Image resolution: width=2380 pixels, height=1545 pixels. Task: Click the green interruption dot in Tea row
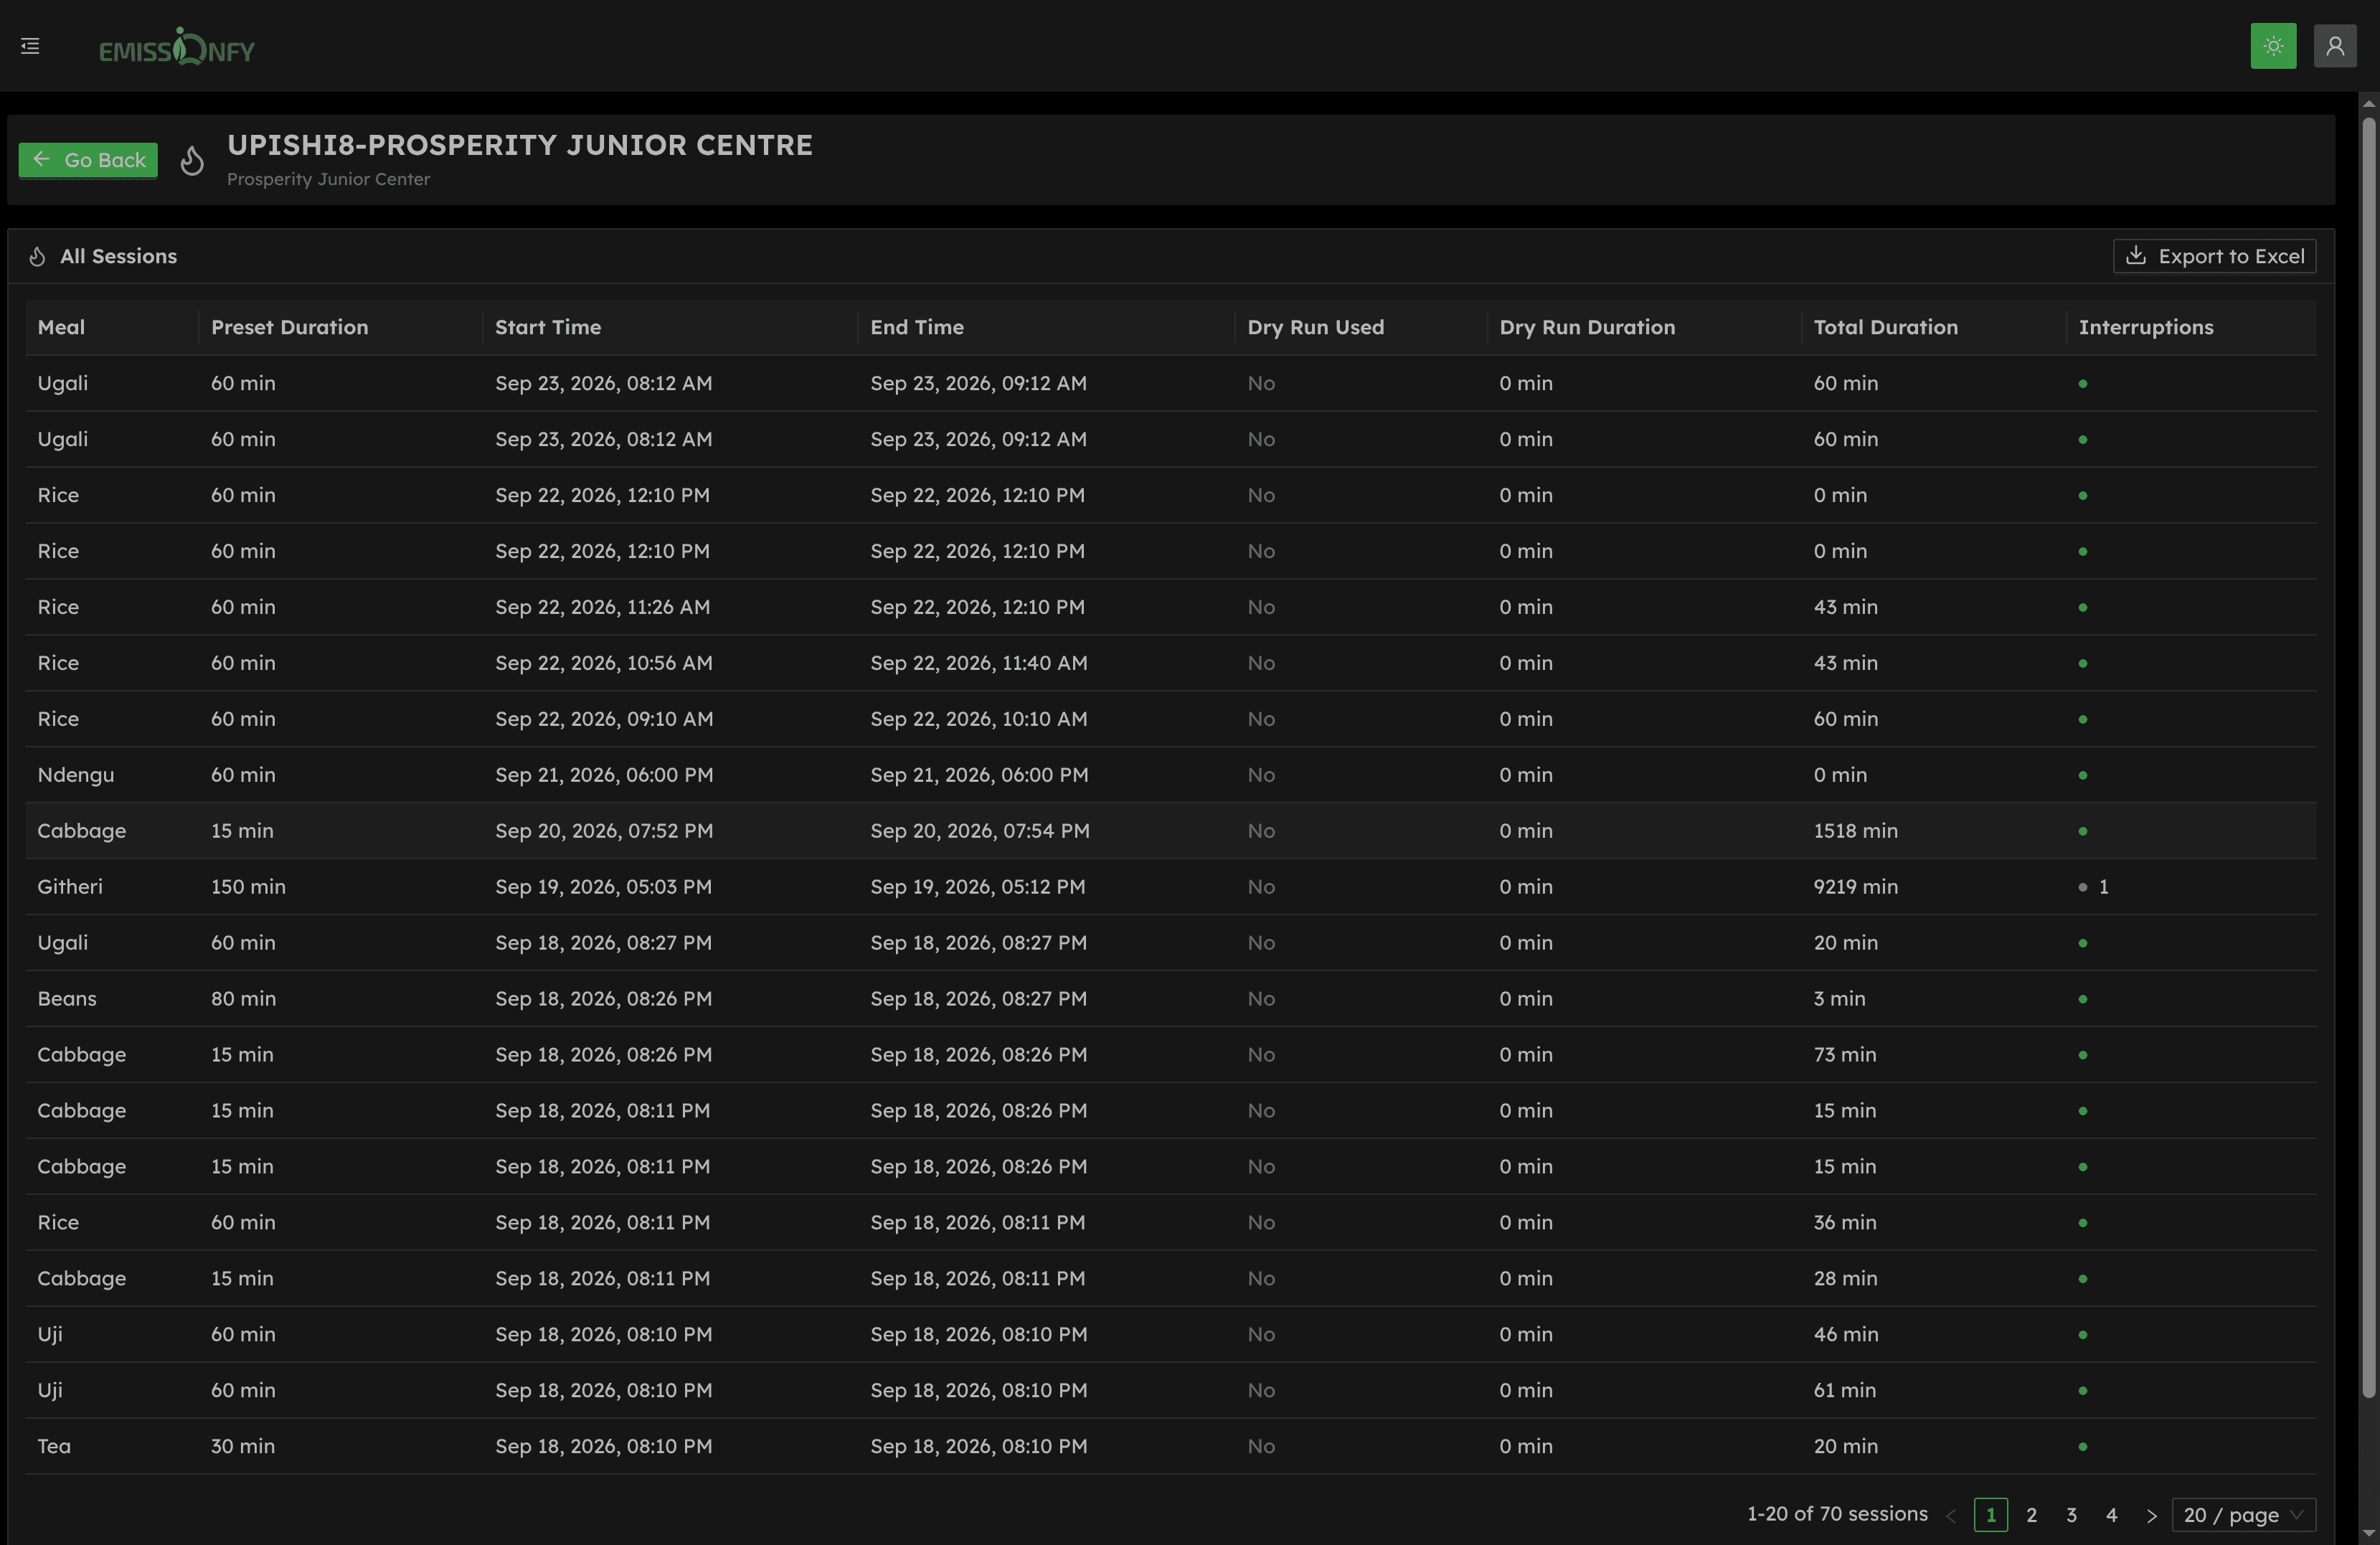pyautogui.click(x=2082, y=1447)
